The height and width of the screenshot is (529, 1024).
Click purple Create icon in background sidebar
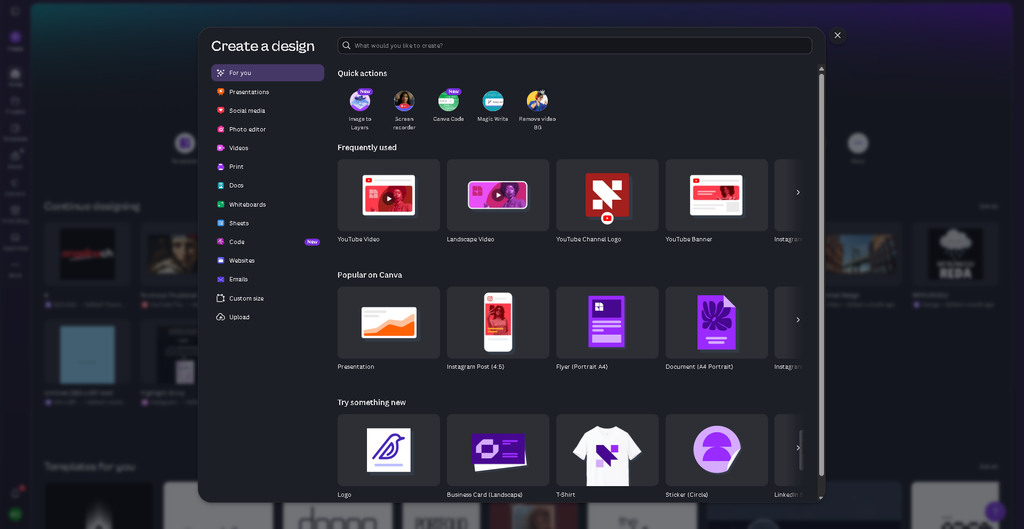[16, 37]
